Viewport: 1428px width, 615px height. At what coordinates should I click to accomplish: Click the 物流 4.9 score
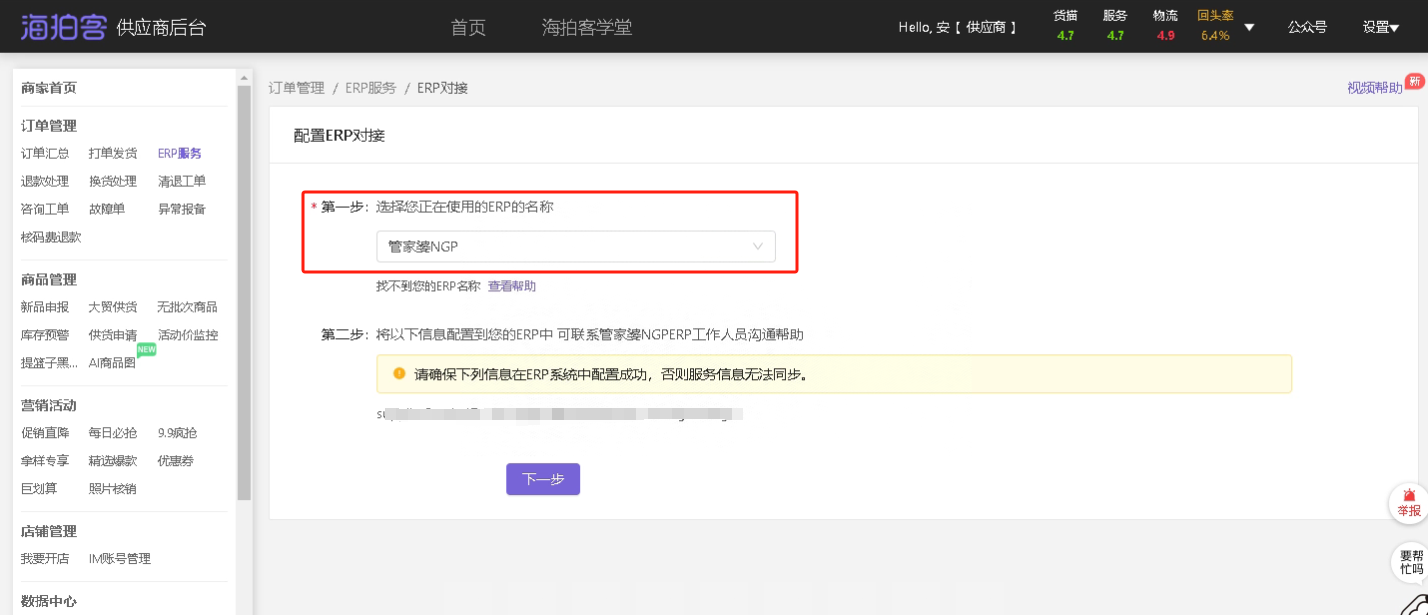[x=1165, y=26]
